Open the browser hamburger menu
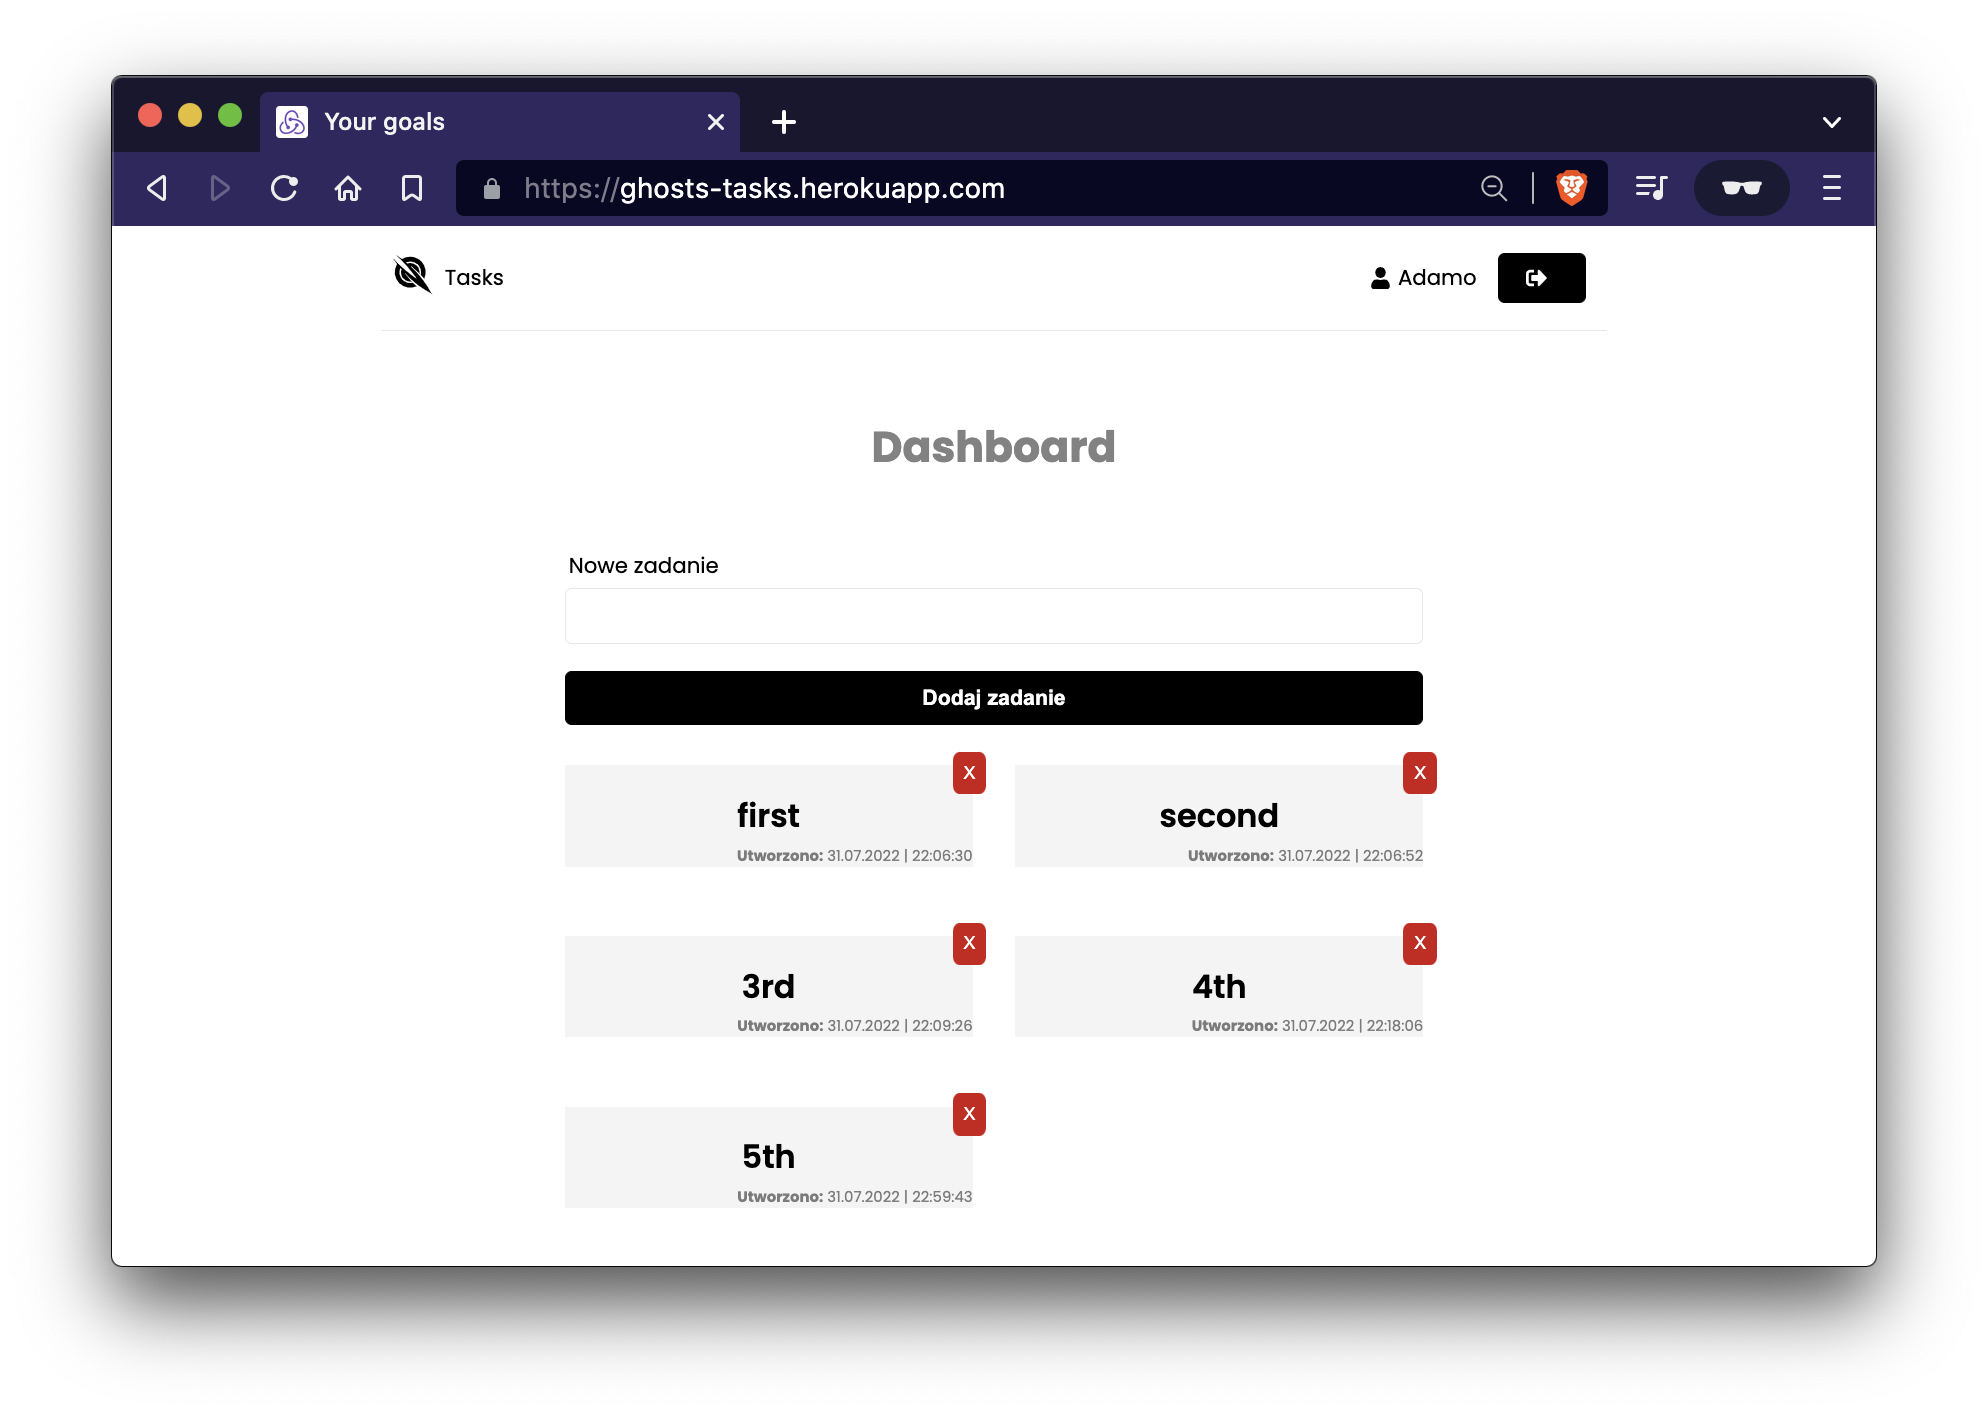Image resolution: width=1988 pixels, height=1414 pixels. [1831, 188]
